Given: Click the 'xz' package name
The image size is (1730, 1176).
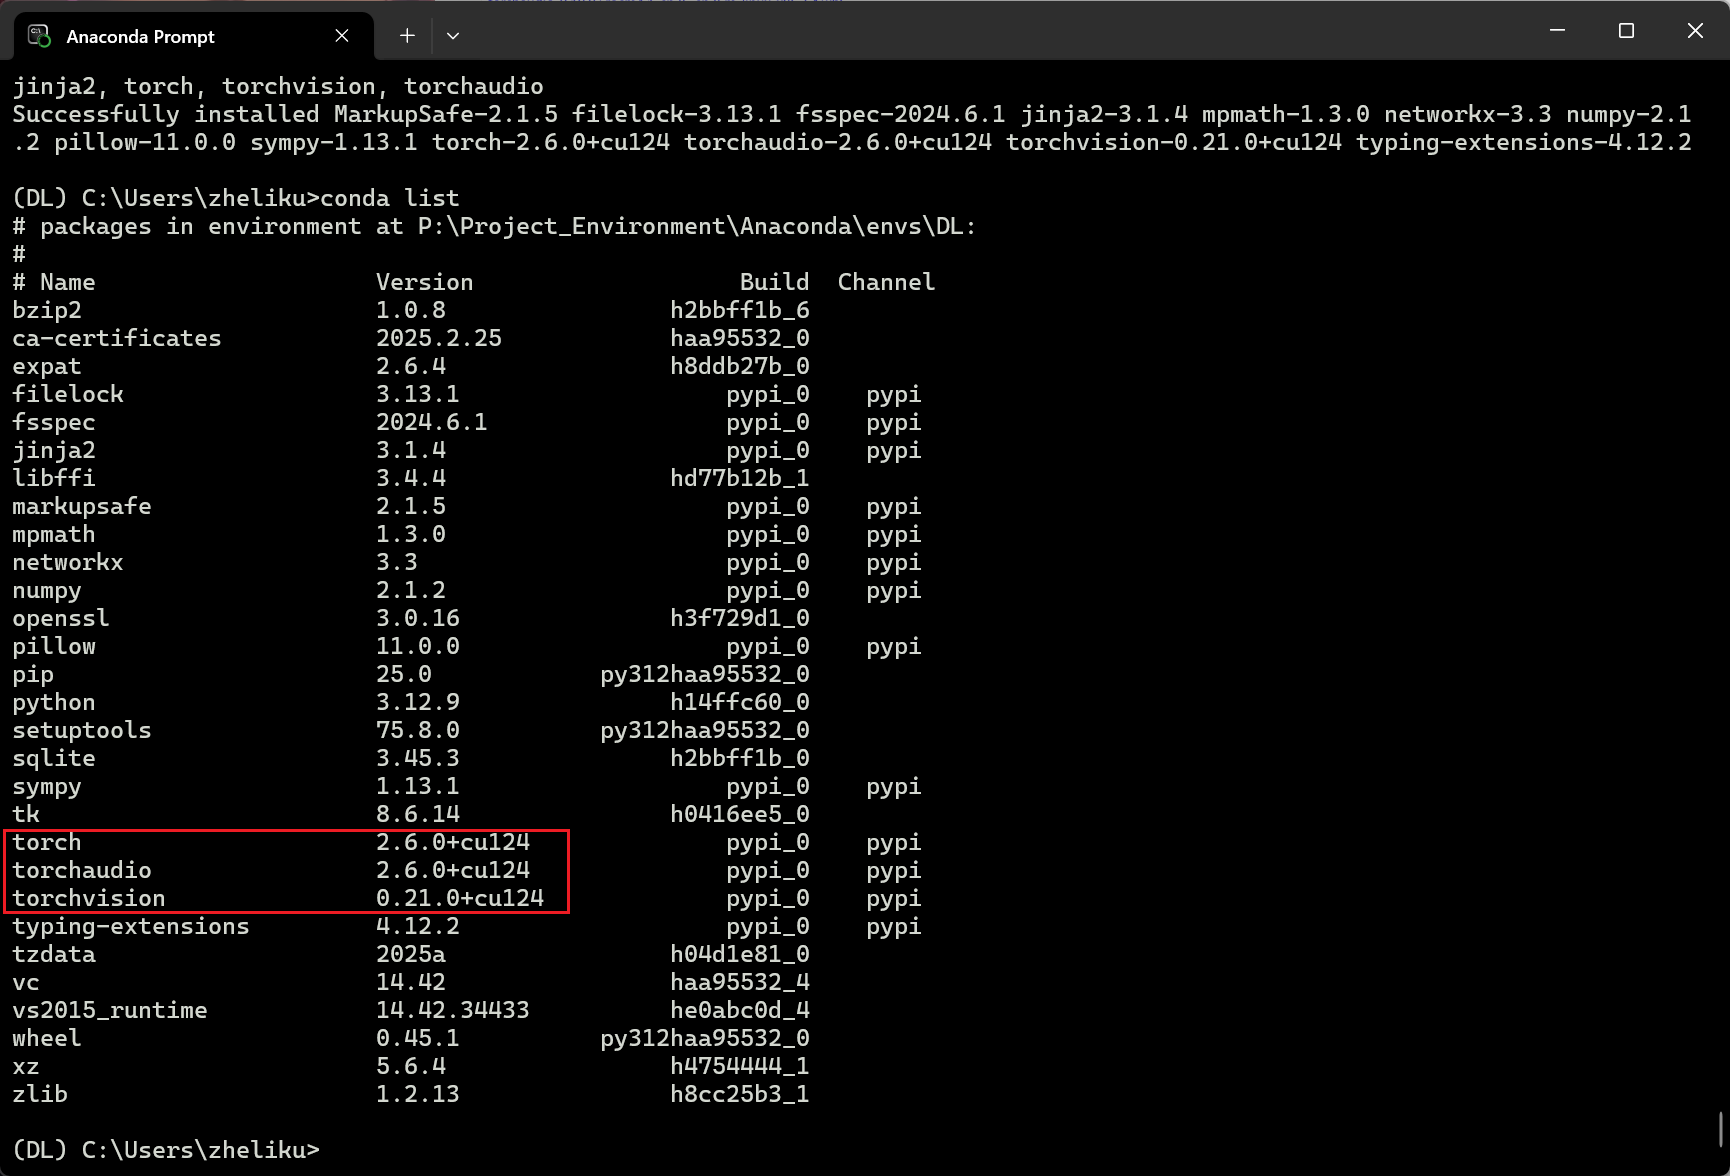Looking at the screenshot, I should click(x=26, y=1067).
